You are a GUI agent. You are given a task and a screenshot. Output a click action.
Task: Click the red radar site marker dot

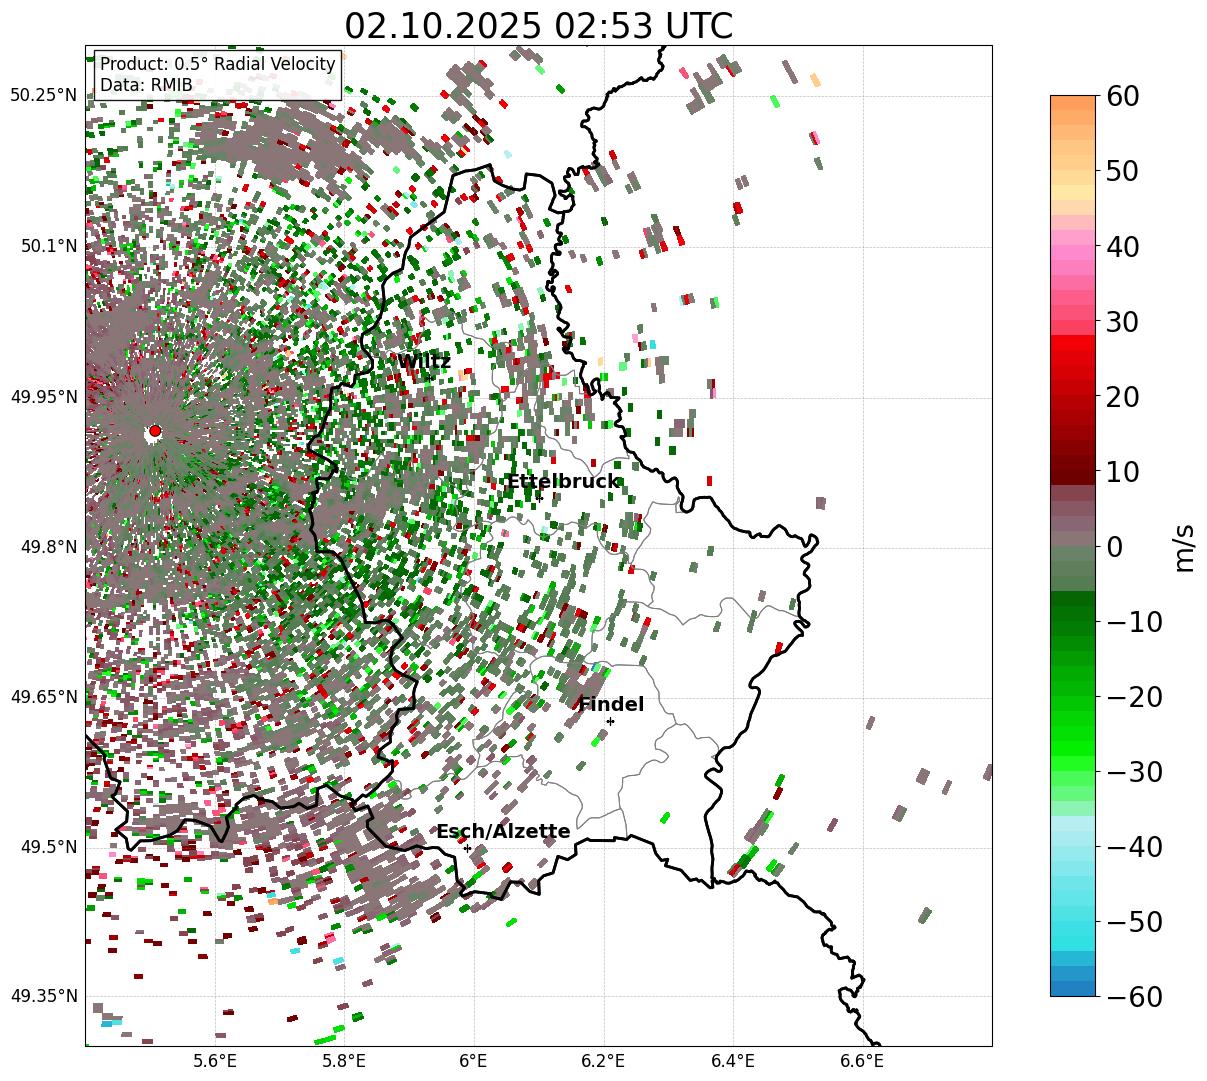154,431
